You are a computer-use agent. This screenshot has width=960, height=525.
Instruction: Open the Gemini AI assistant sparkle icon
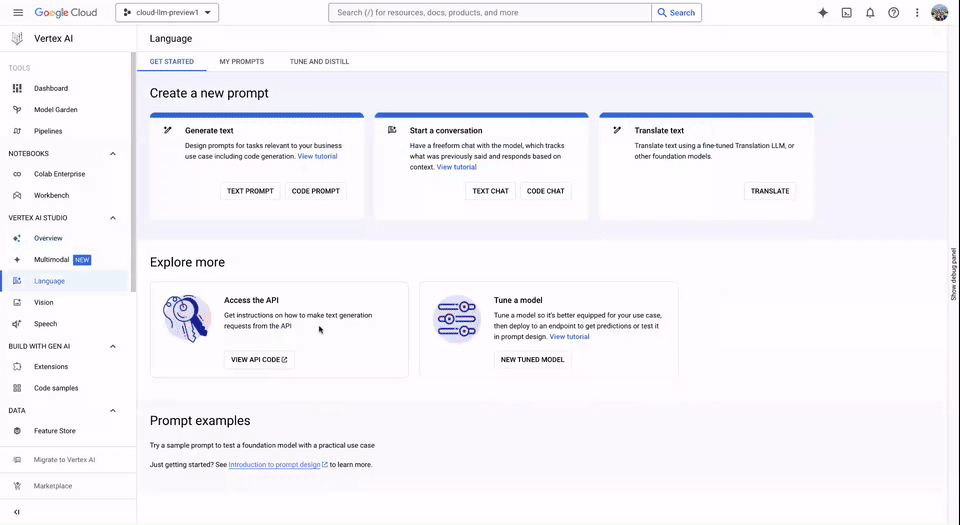click(823, 12)
